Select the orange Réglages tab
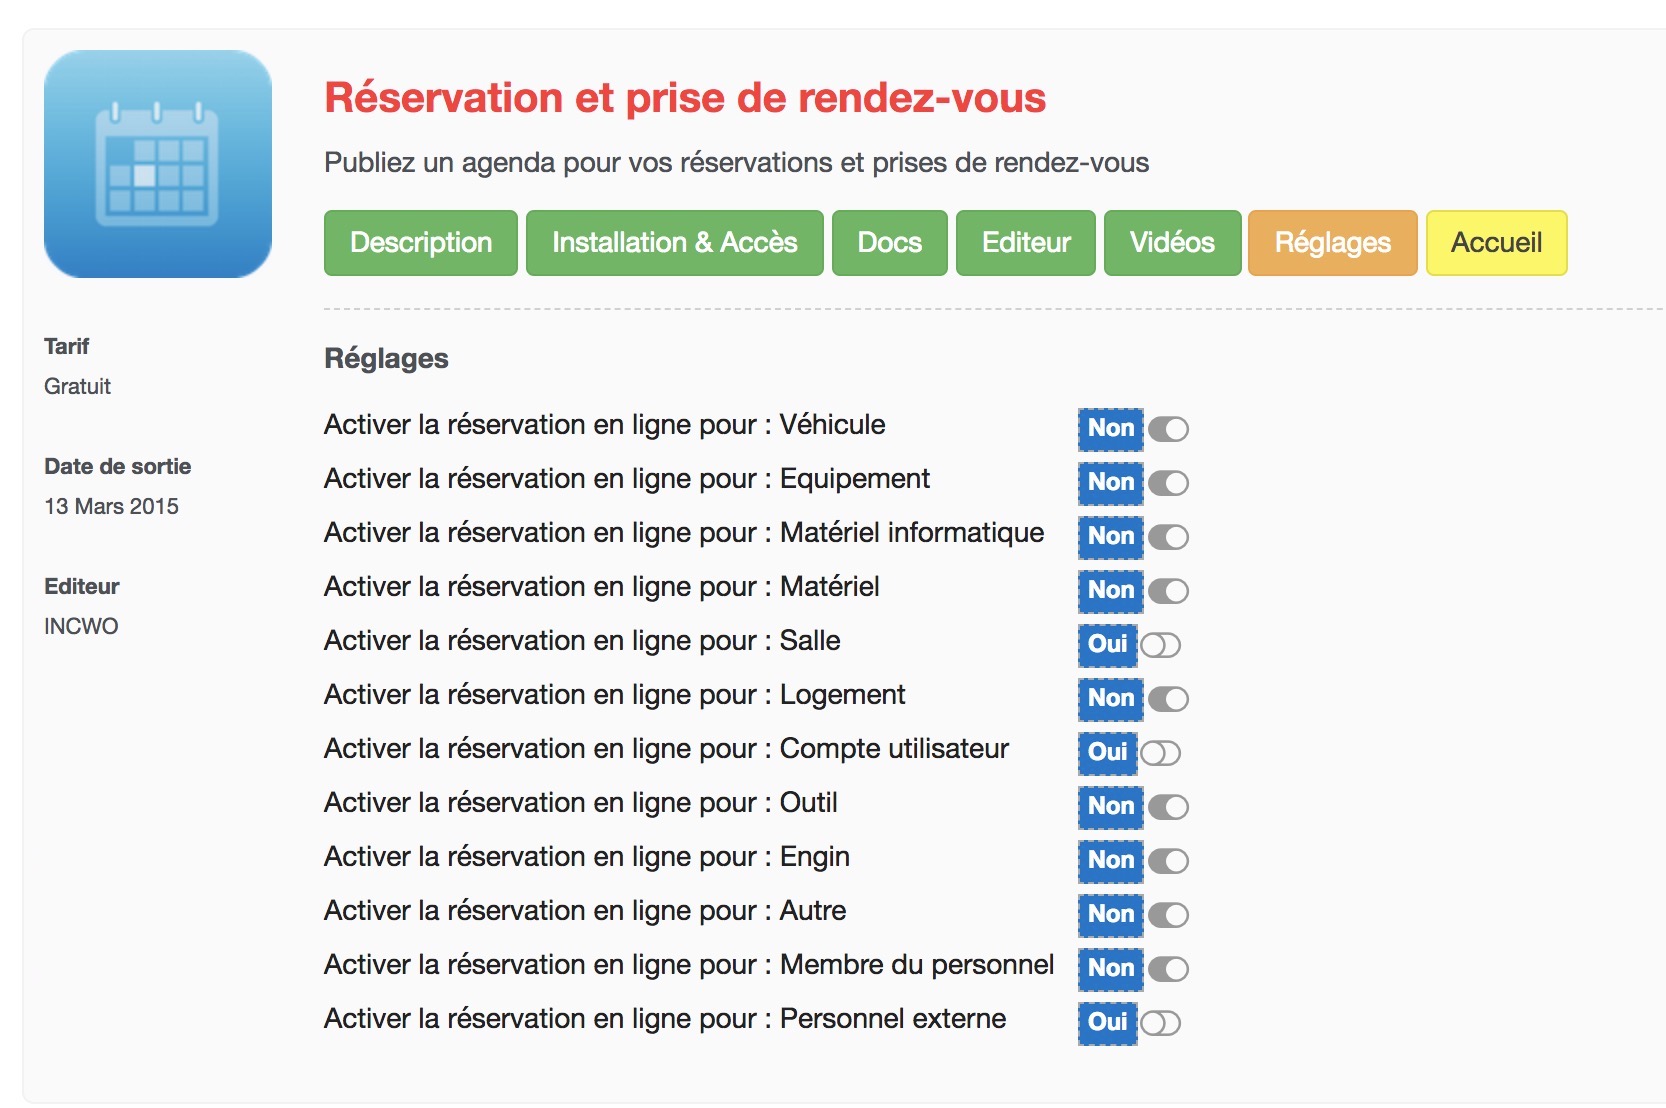Viewport: 1666px width, 1108px height. pyautogui.click(x=1332, y=243)
